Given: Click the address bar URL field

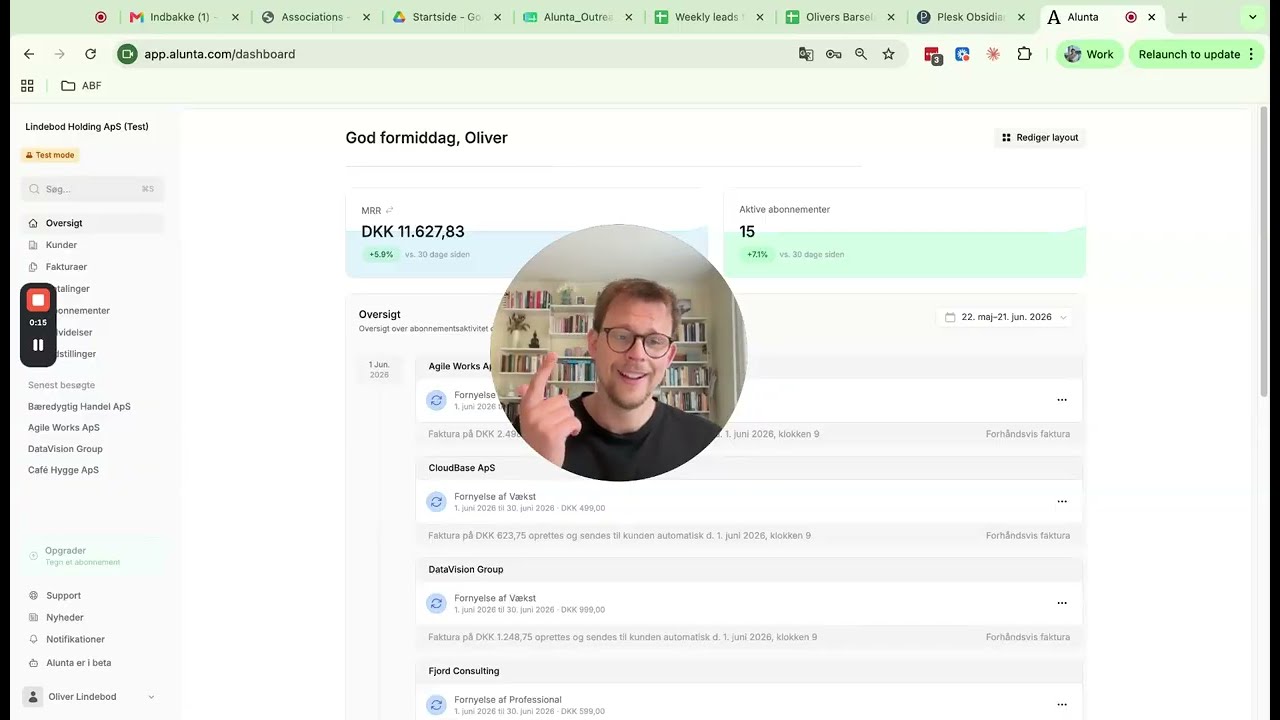Looking at the screenshot, I should [460, 54].
